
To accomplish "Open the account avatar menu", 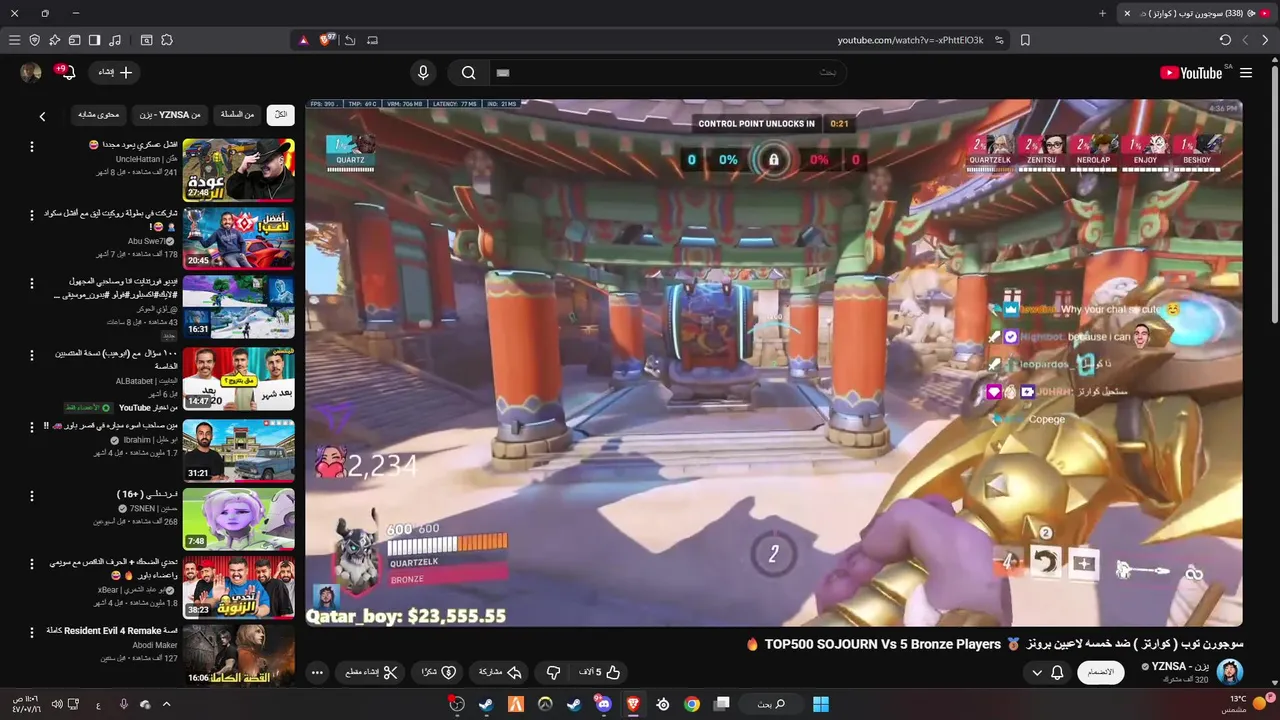I will [31, 72].
